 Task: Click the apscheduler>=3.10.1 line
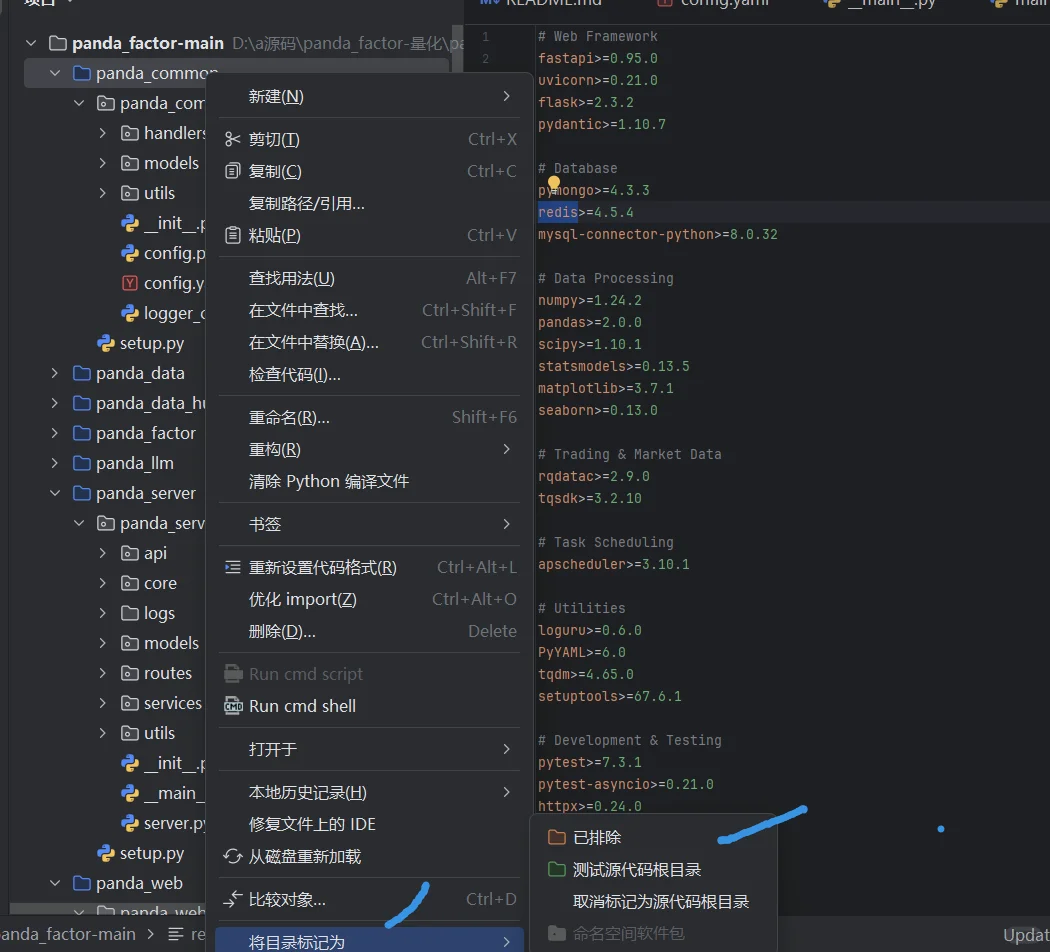613,564
